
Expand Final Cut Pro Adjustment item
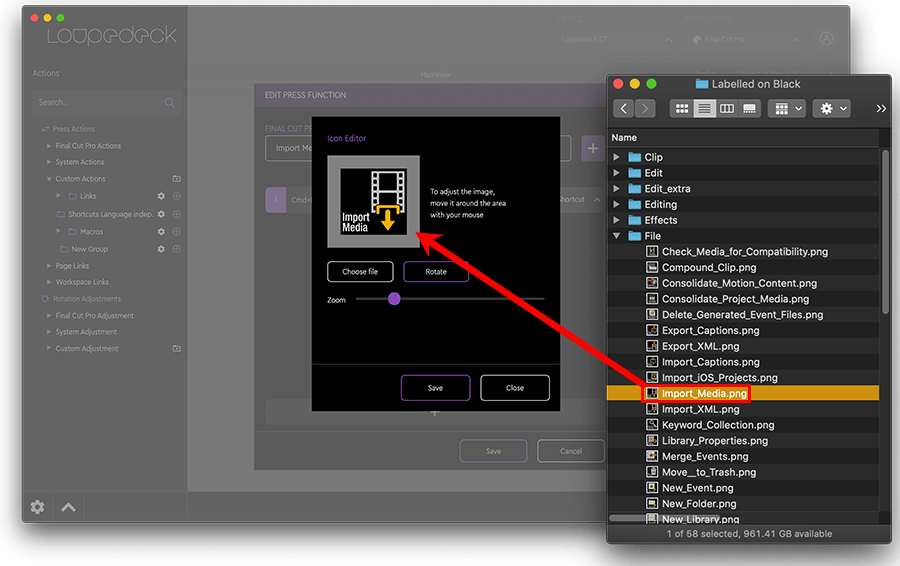coord(49,316)
